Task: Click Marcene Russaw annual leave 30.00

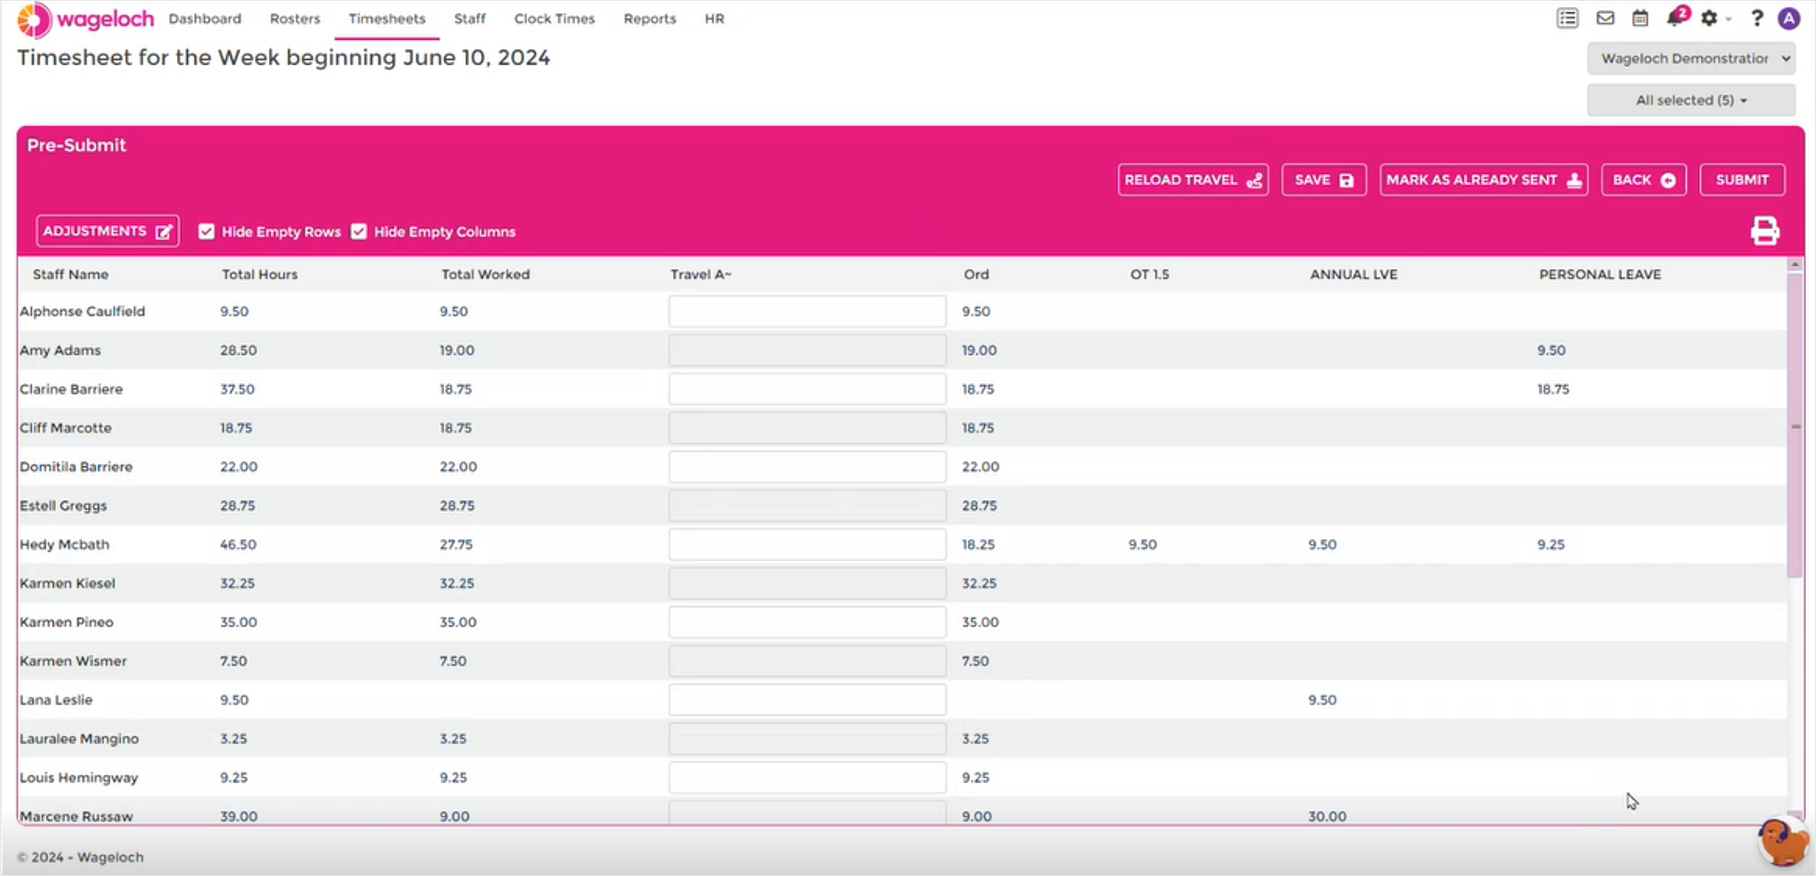Action: tap(1327, 816)
